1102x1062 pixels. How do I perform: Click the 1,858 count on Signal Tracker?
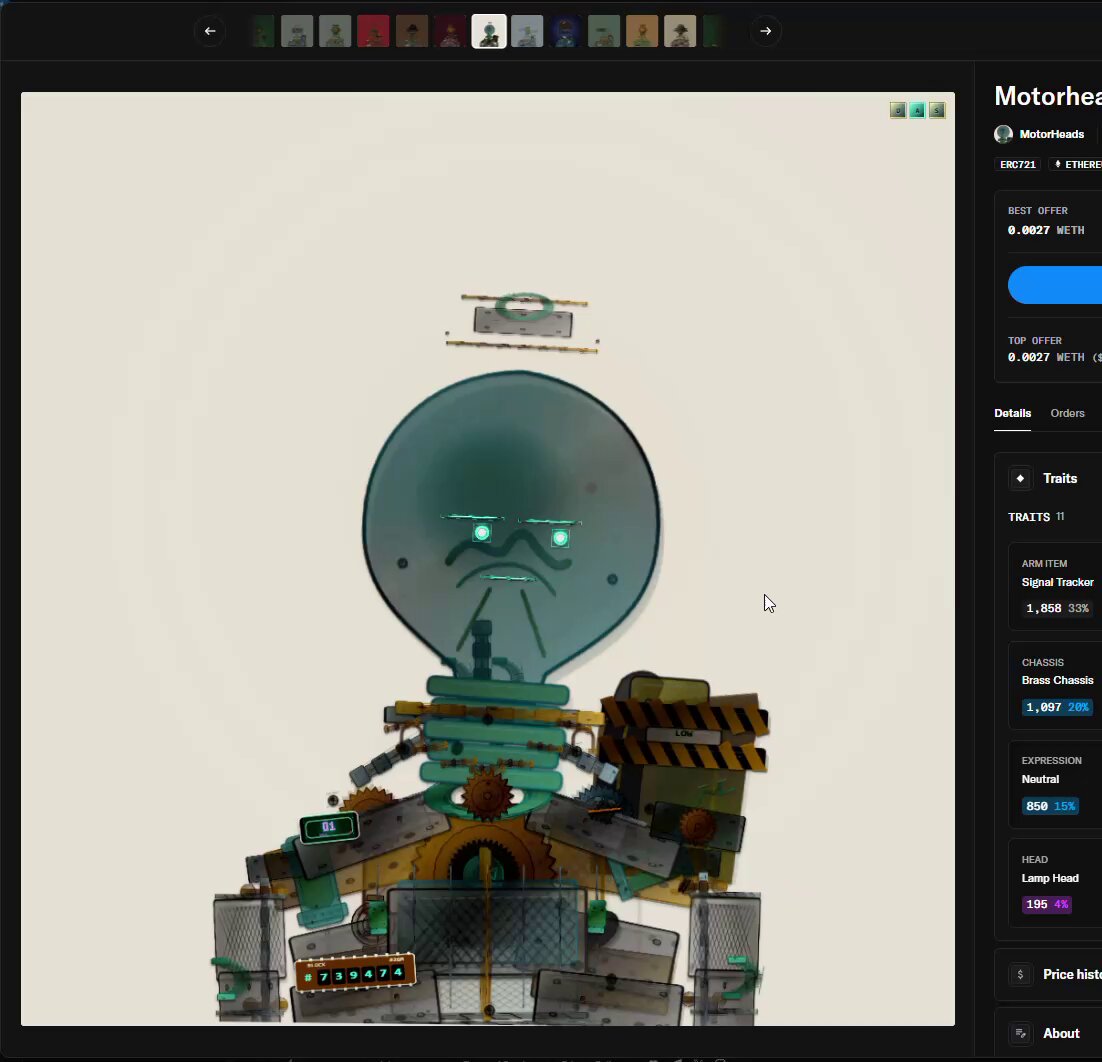[x=1044, y=609]
